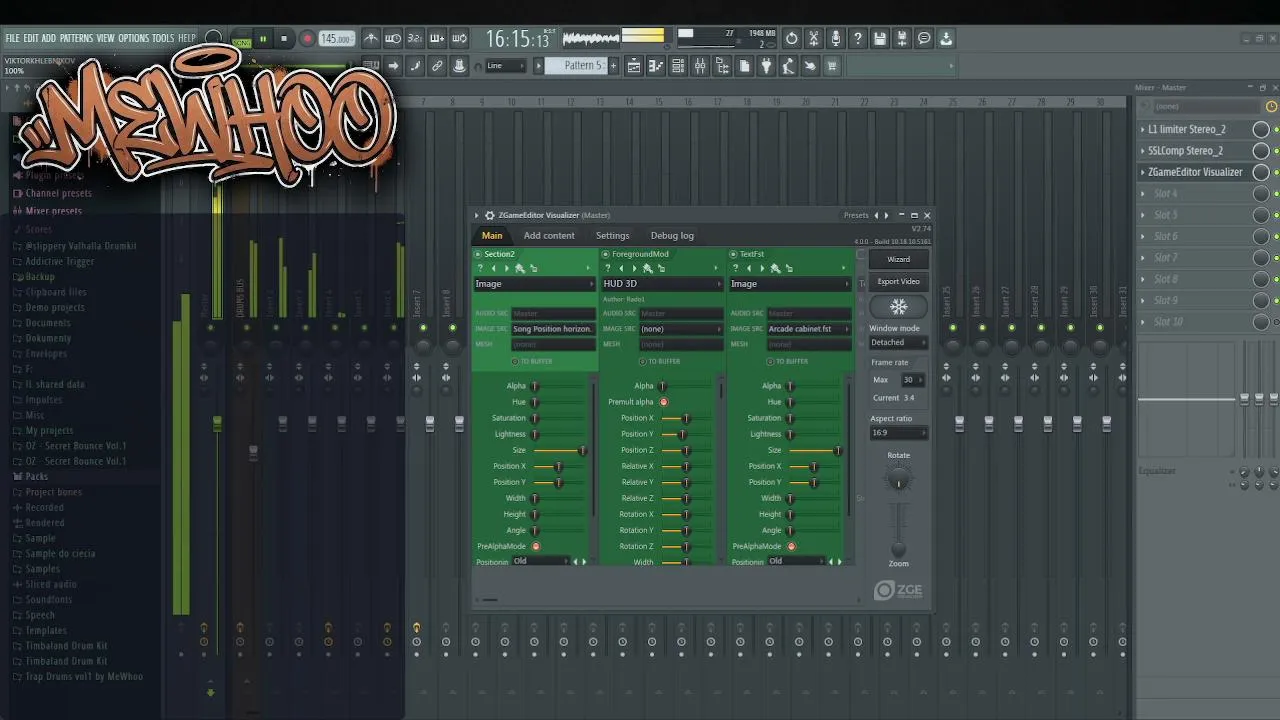Viewport: 1280px width, 720px height.
Task: Enable To Buffer in the ForegroundMod layer
Action: pyautogui.click(x=643, y=361)
